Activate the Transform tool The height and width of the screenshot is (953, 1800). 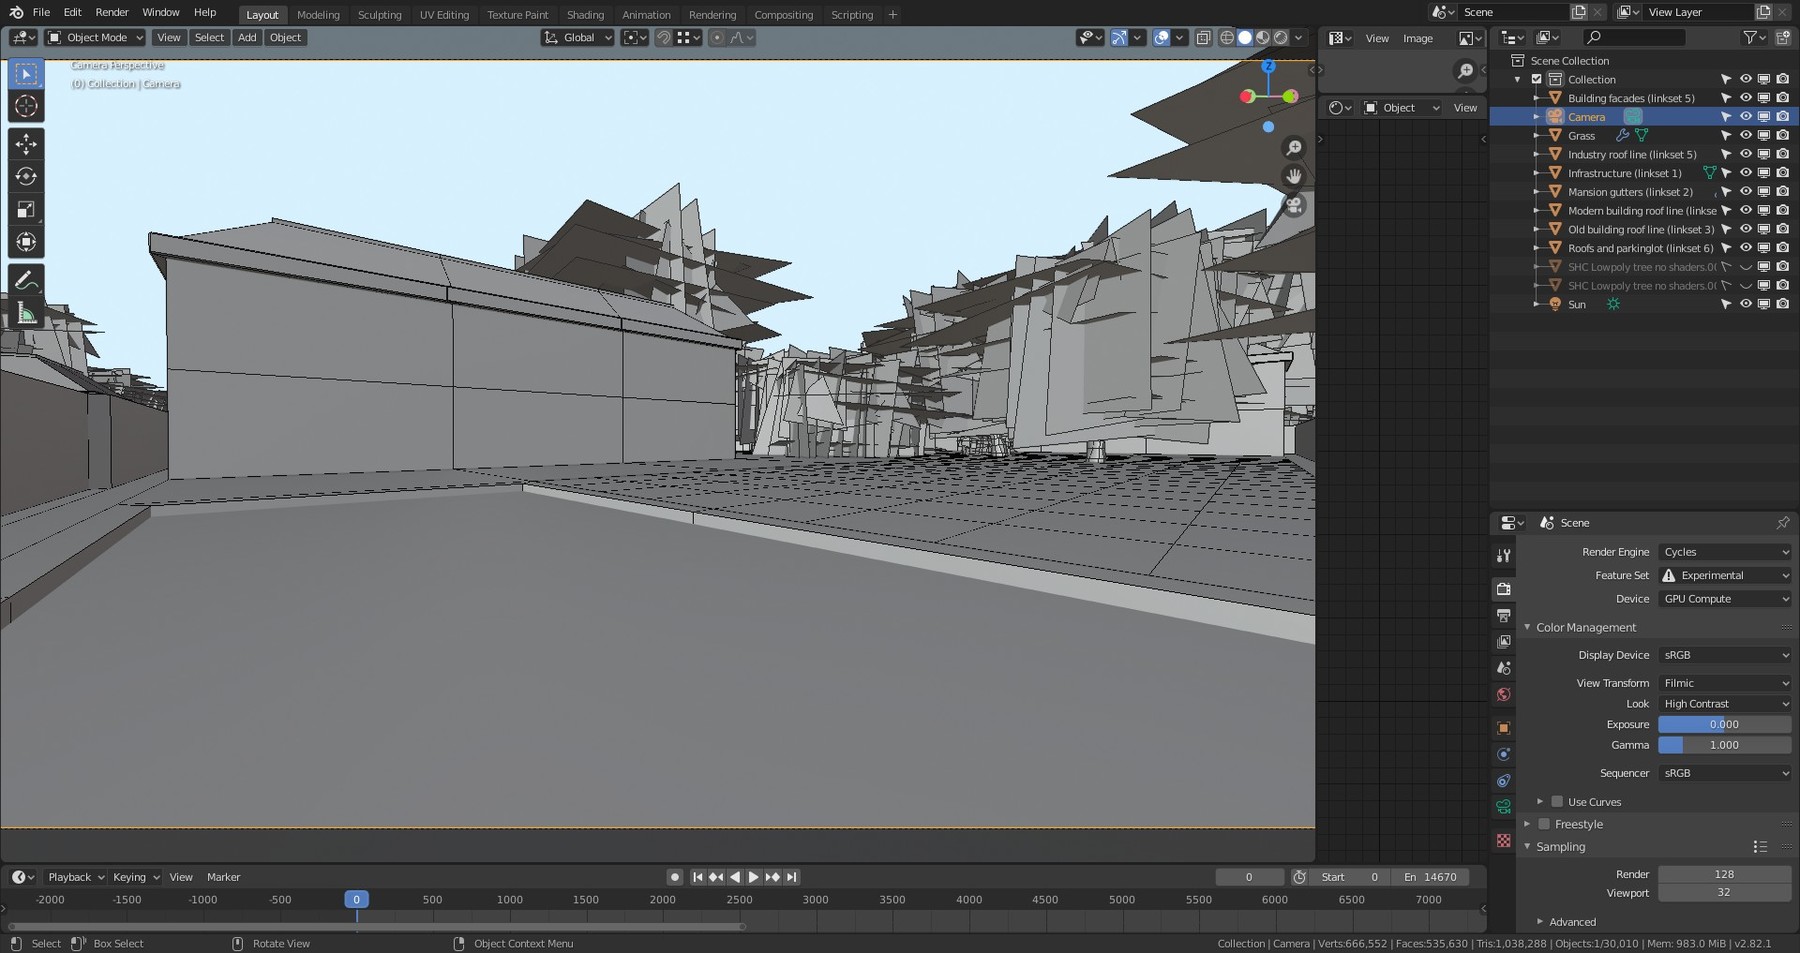[x=26, y=242]
